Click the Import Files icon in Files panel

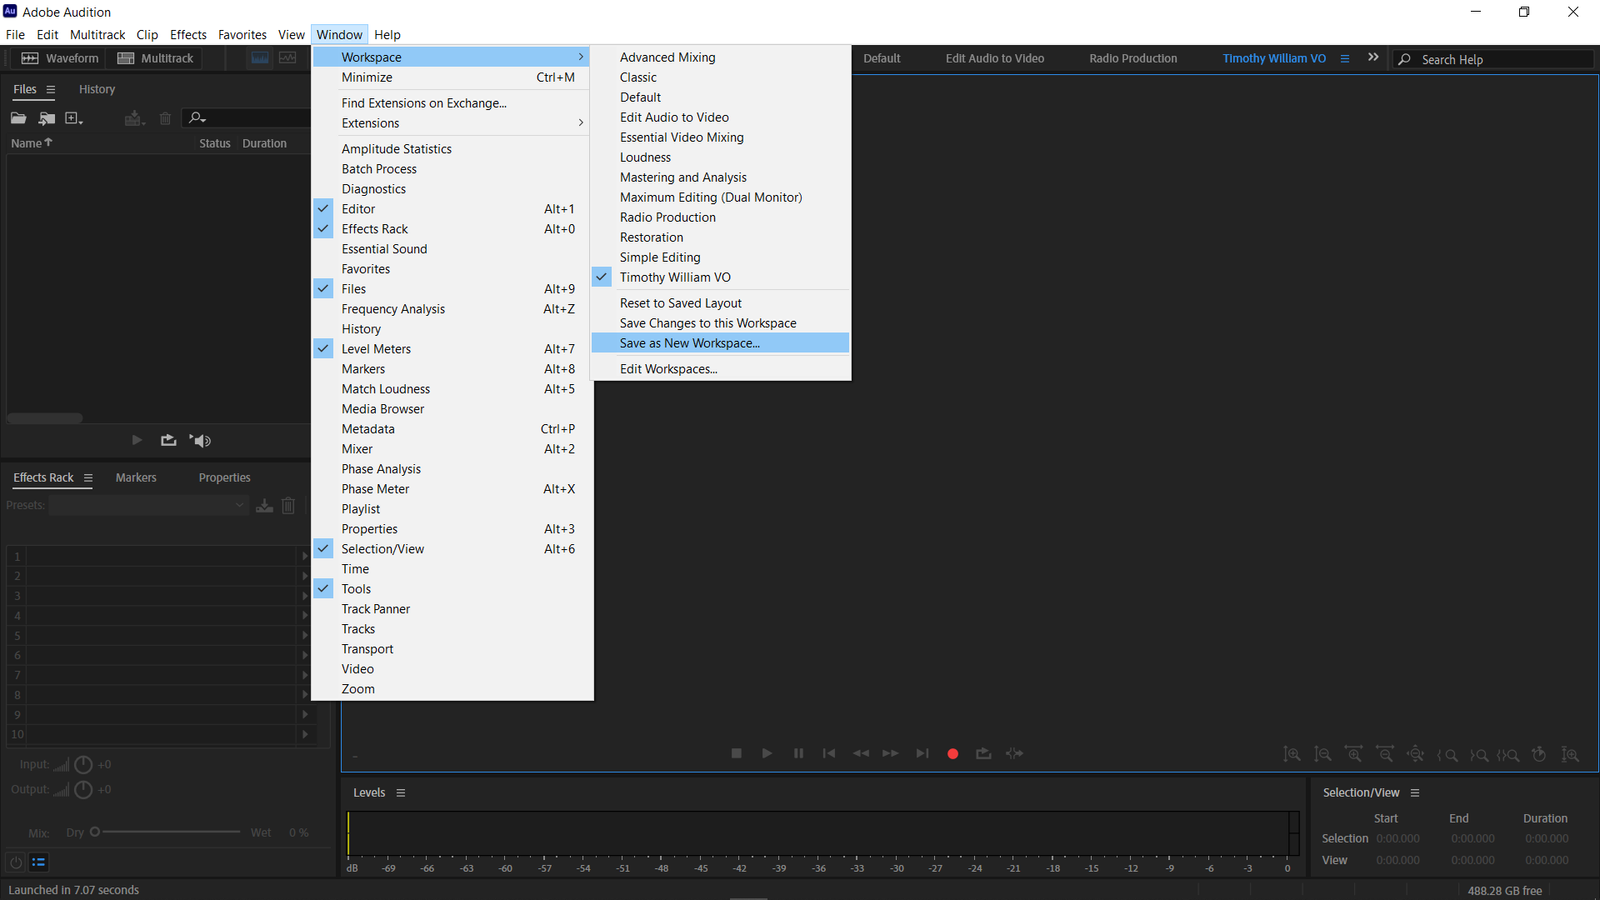(x=47, y=118)
